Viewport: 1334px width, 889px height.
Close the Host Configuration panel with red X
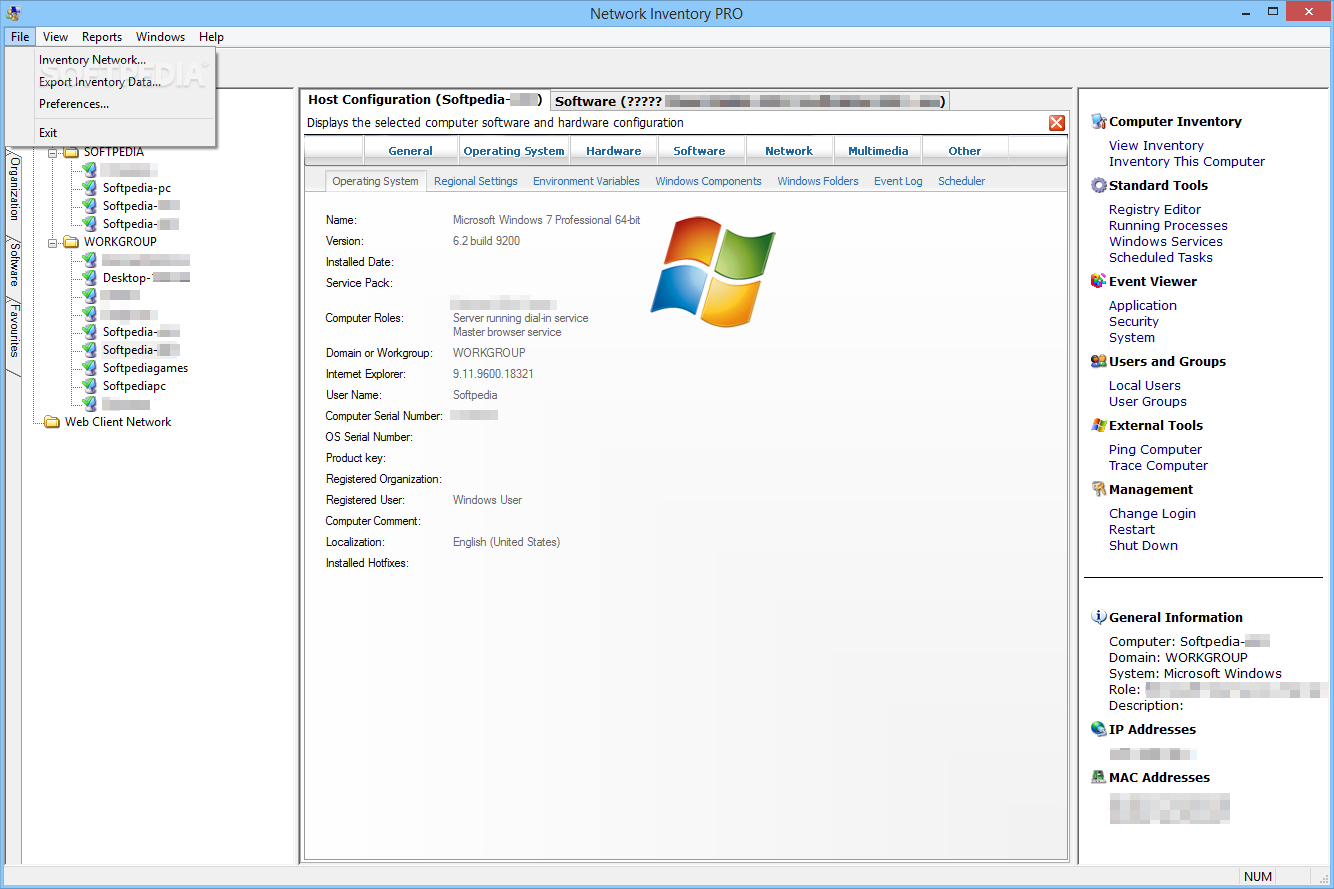coord(1057,123)
